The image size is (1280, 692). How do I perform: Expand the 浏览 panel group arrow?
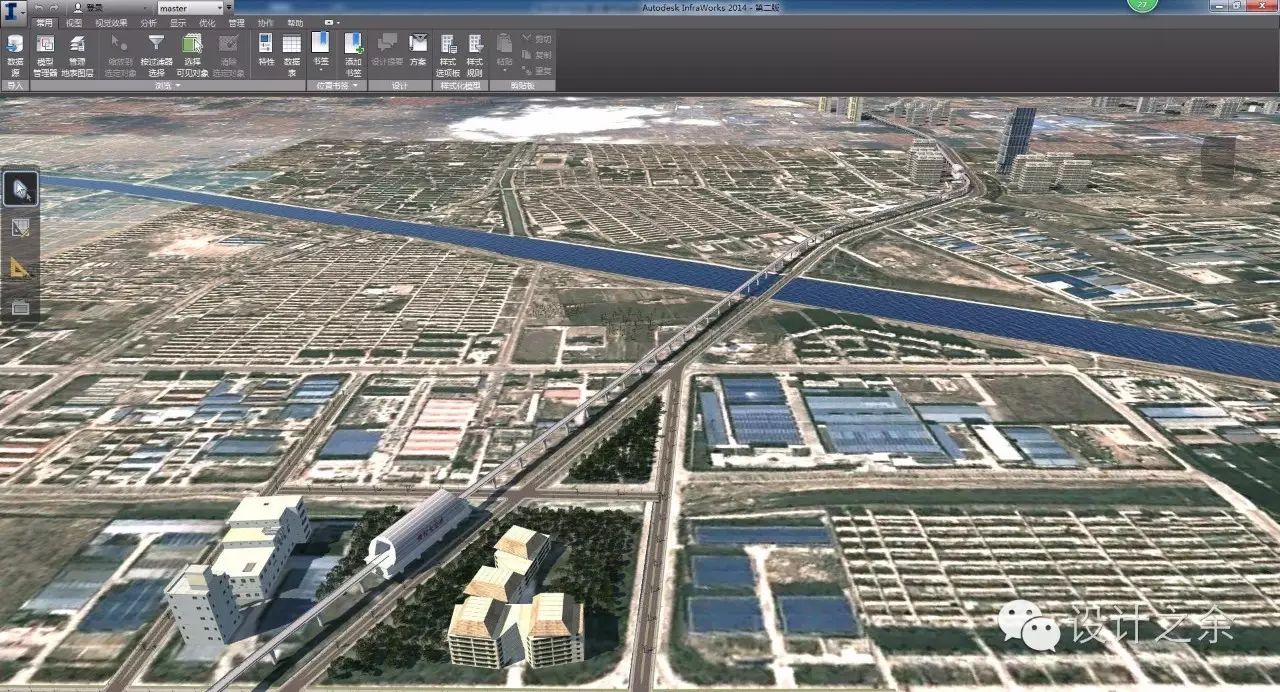click(177, 86)
